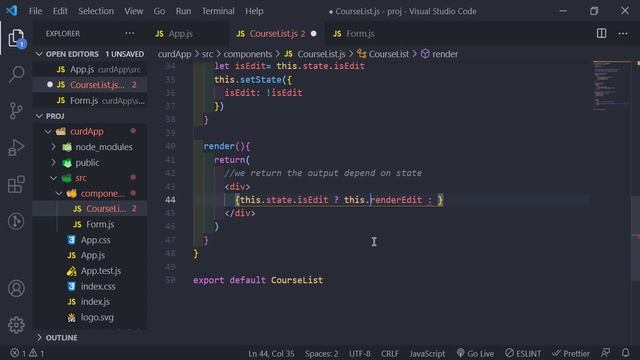The width and height of the screenshot is (640, 360).
Task: Open the File menu
Action: pyautogui.click(x=36, y=11)
